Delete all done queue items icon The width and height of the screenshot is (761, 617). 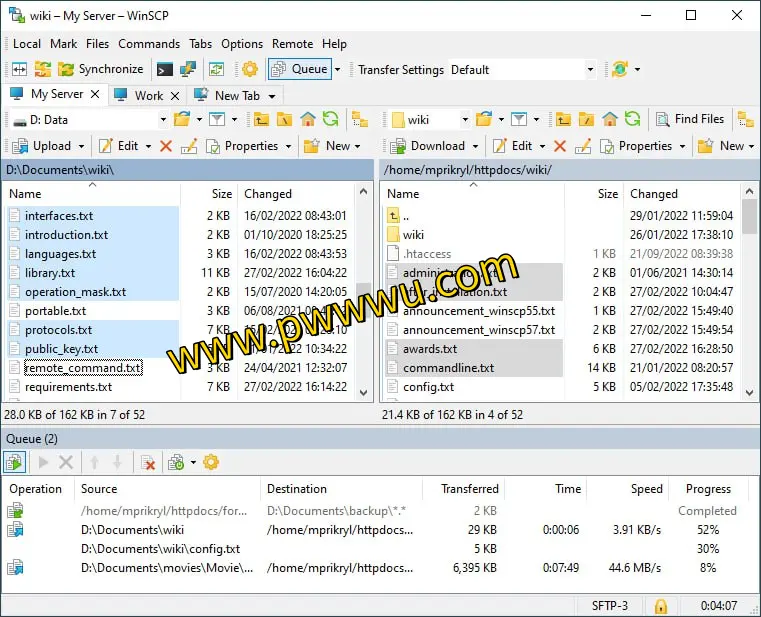point(148,462)
